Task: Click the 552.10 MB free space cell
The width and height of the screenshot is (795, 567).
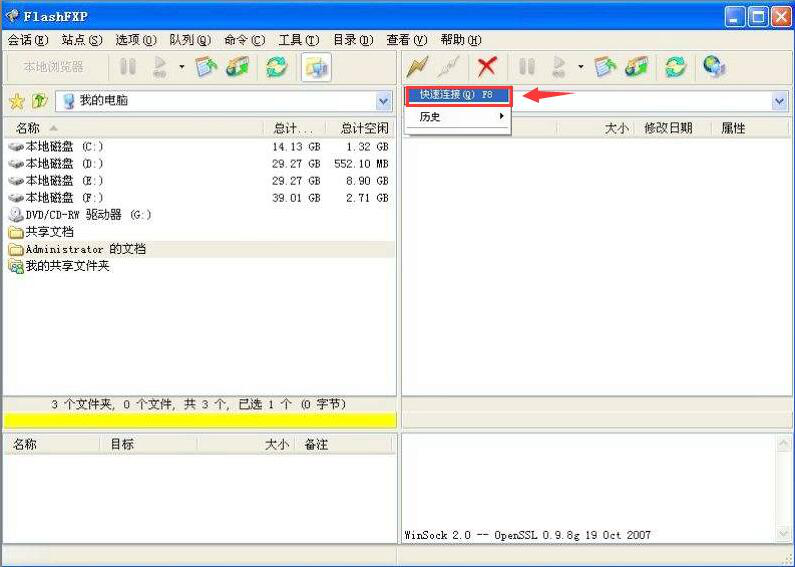Action: point(361,164)
